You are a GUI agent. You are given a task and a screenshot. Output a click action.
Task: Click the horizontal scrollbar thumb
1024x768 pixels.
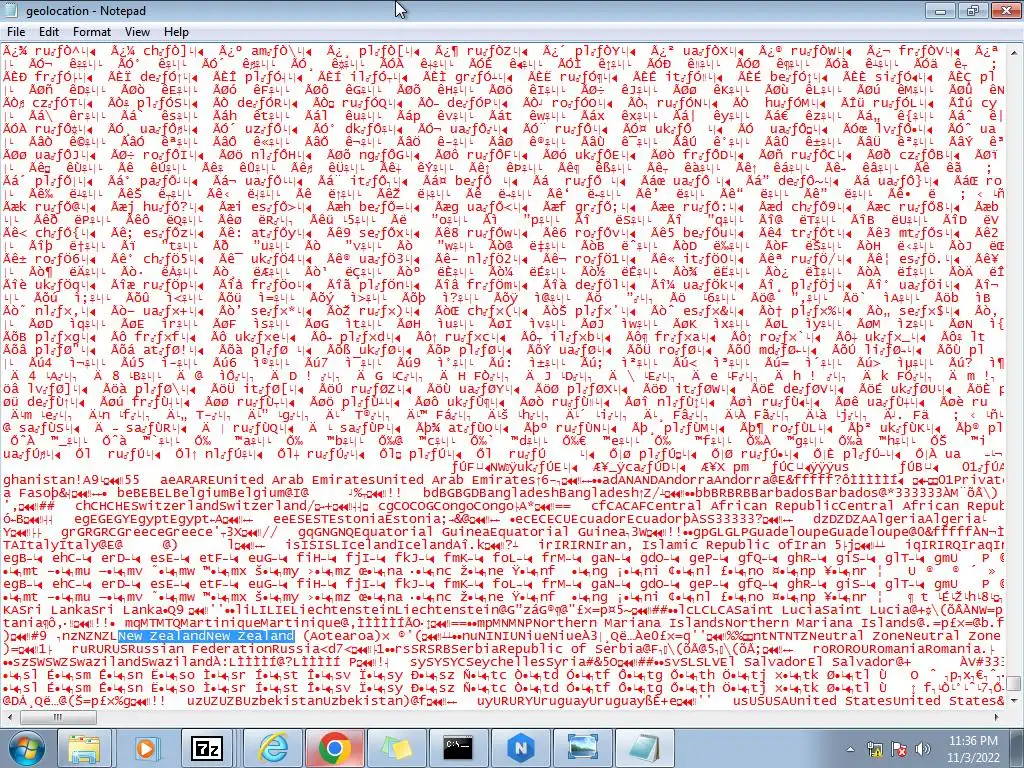(x=58, y=717)
